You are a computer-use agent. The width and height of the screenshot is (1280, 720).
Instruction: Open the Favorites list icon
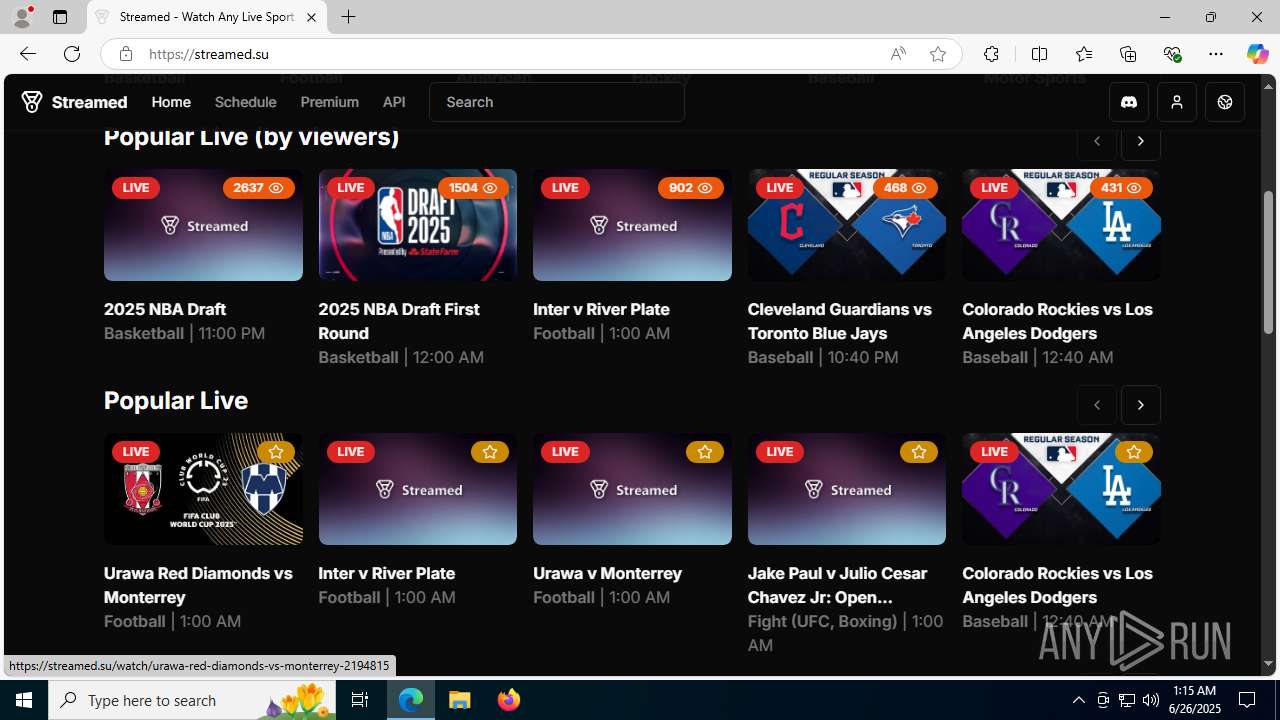[1083, 54]
